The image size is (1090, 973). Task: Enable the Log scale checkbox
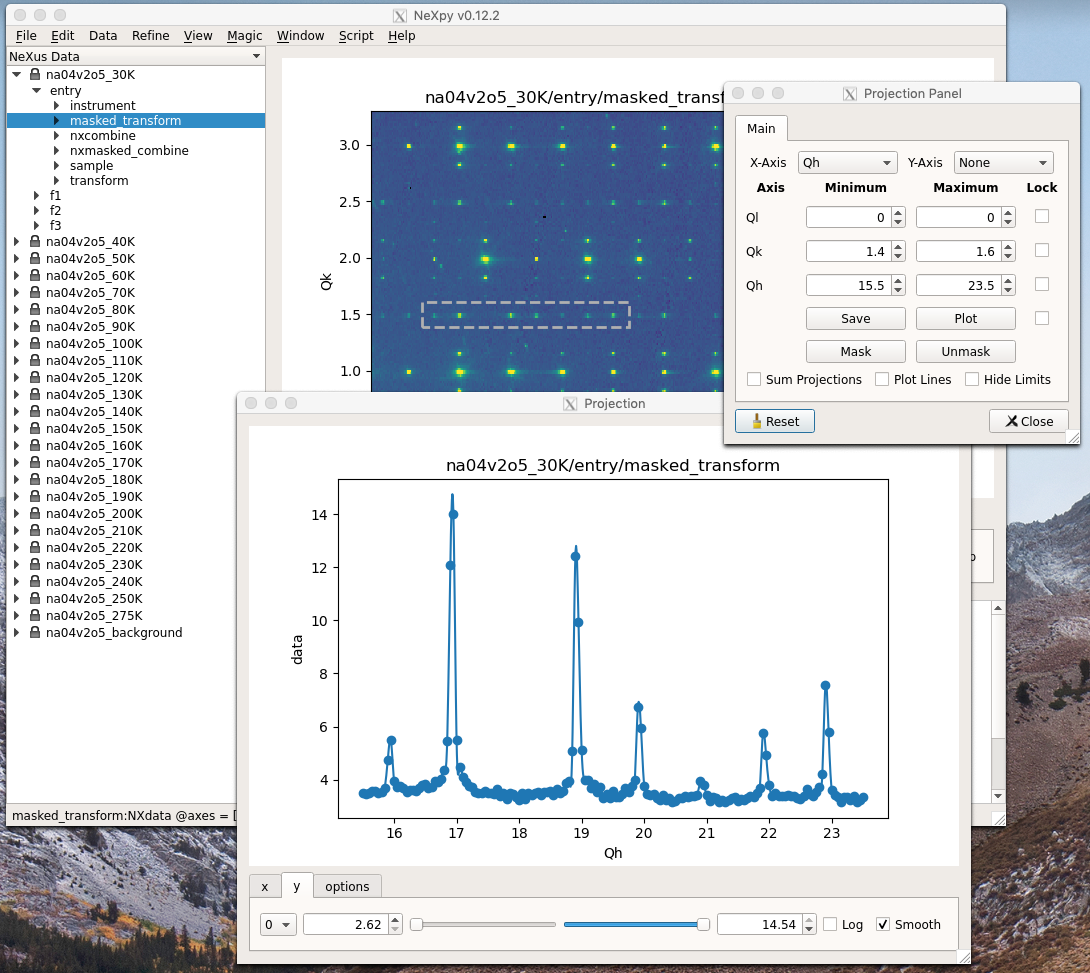coord(830,925)
